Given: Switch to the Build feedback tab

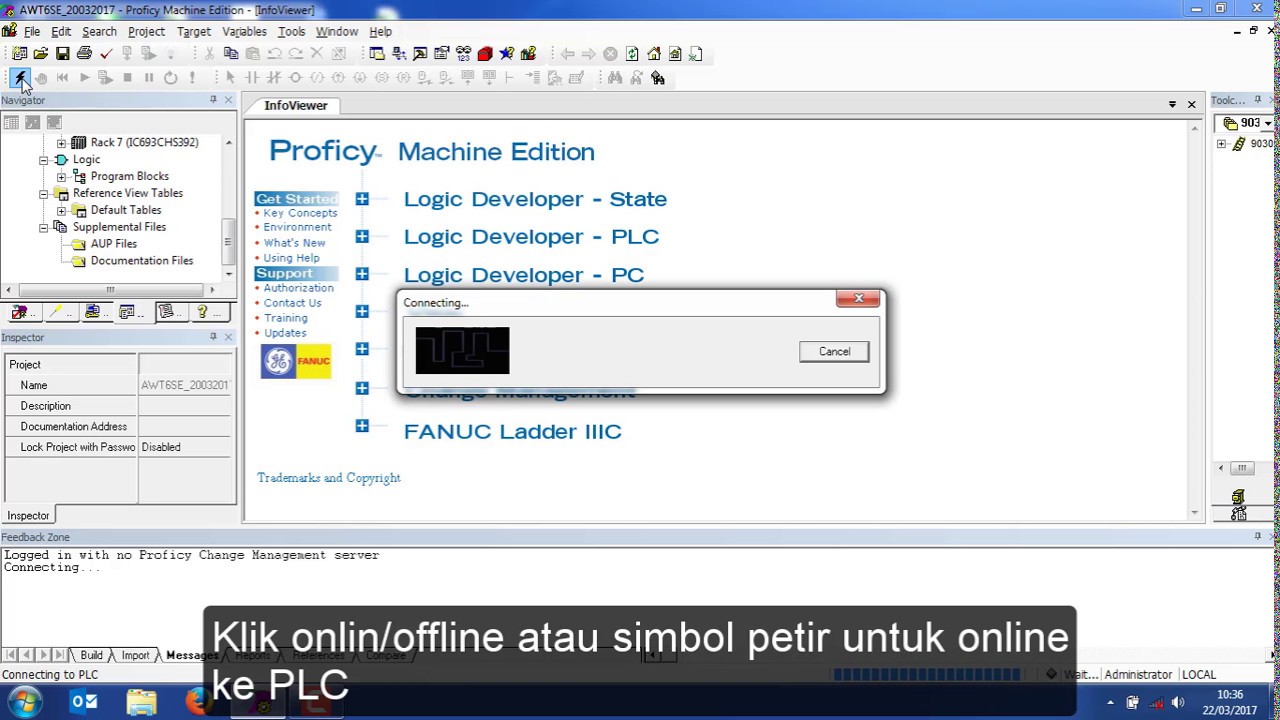Looking at the screenshot, I should click(x=91, y=655).
